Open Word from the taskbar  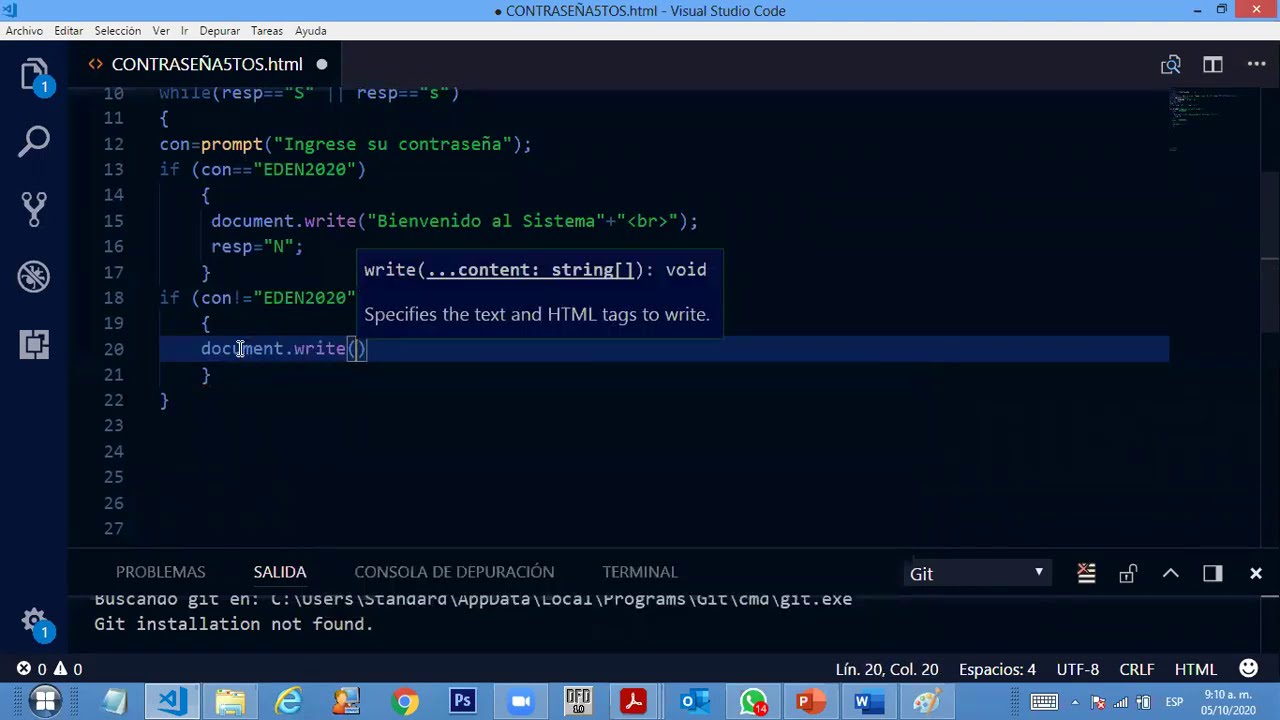click(867, 701)
